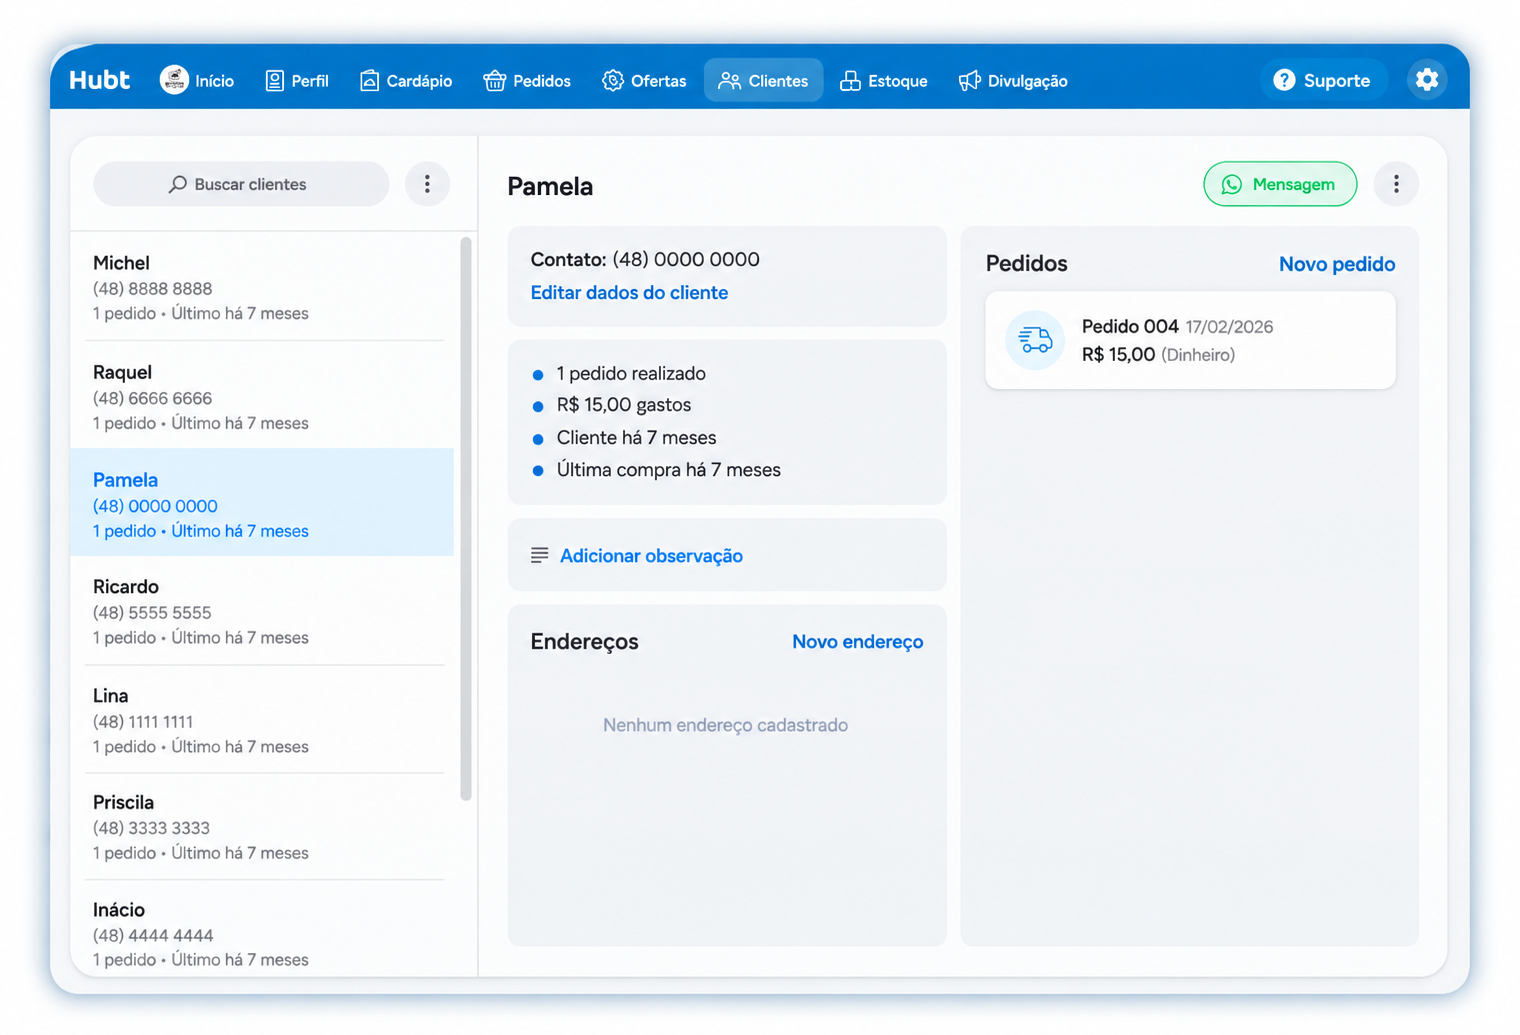This screenshot has height=1035, width=1520.
Task: Click the Suporte question mark icon
Action: point(1284,80)
